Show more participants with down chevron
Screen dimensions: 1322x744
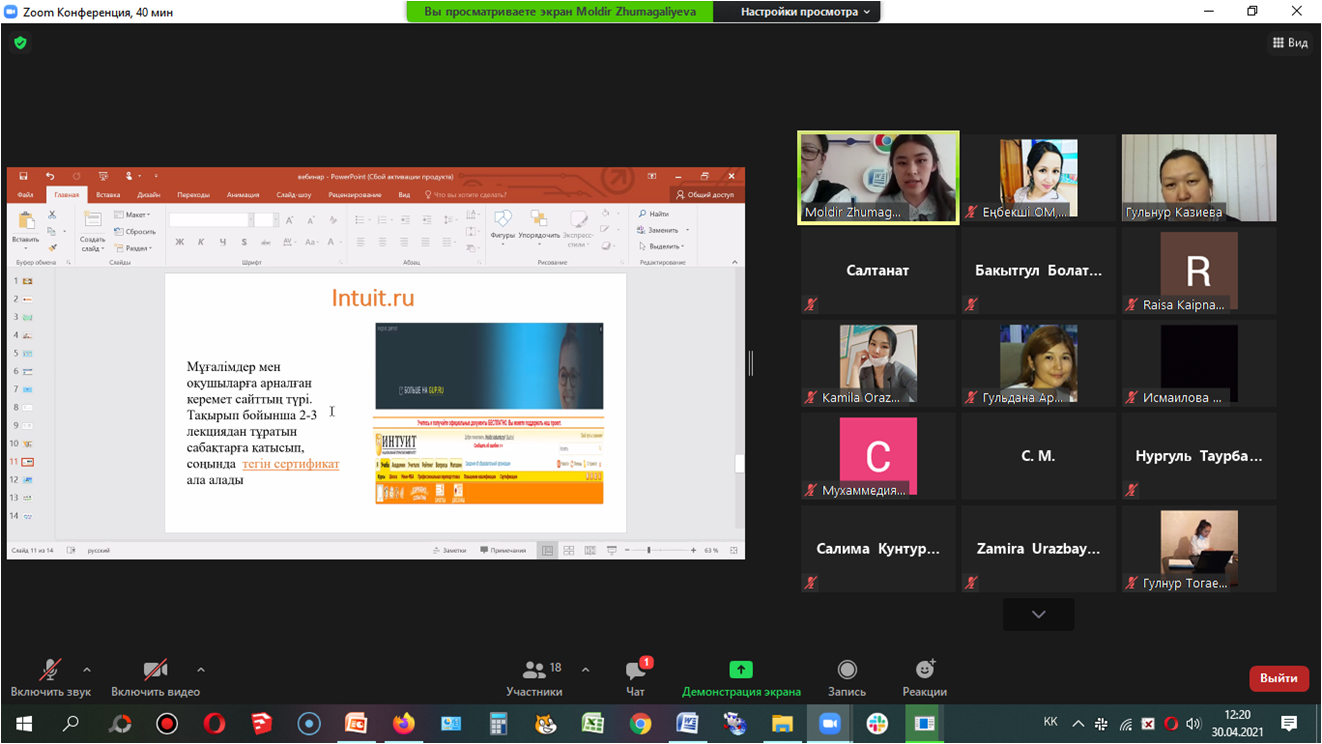[x=1038, y=614]
